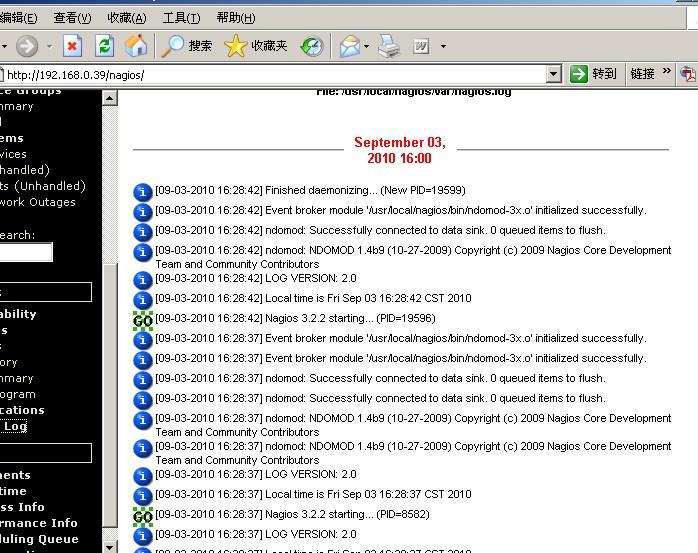Viewport: 698px width, 553px height.
Task: Open the View (查看) menu
Action: (72, 18)
